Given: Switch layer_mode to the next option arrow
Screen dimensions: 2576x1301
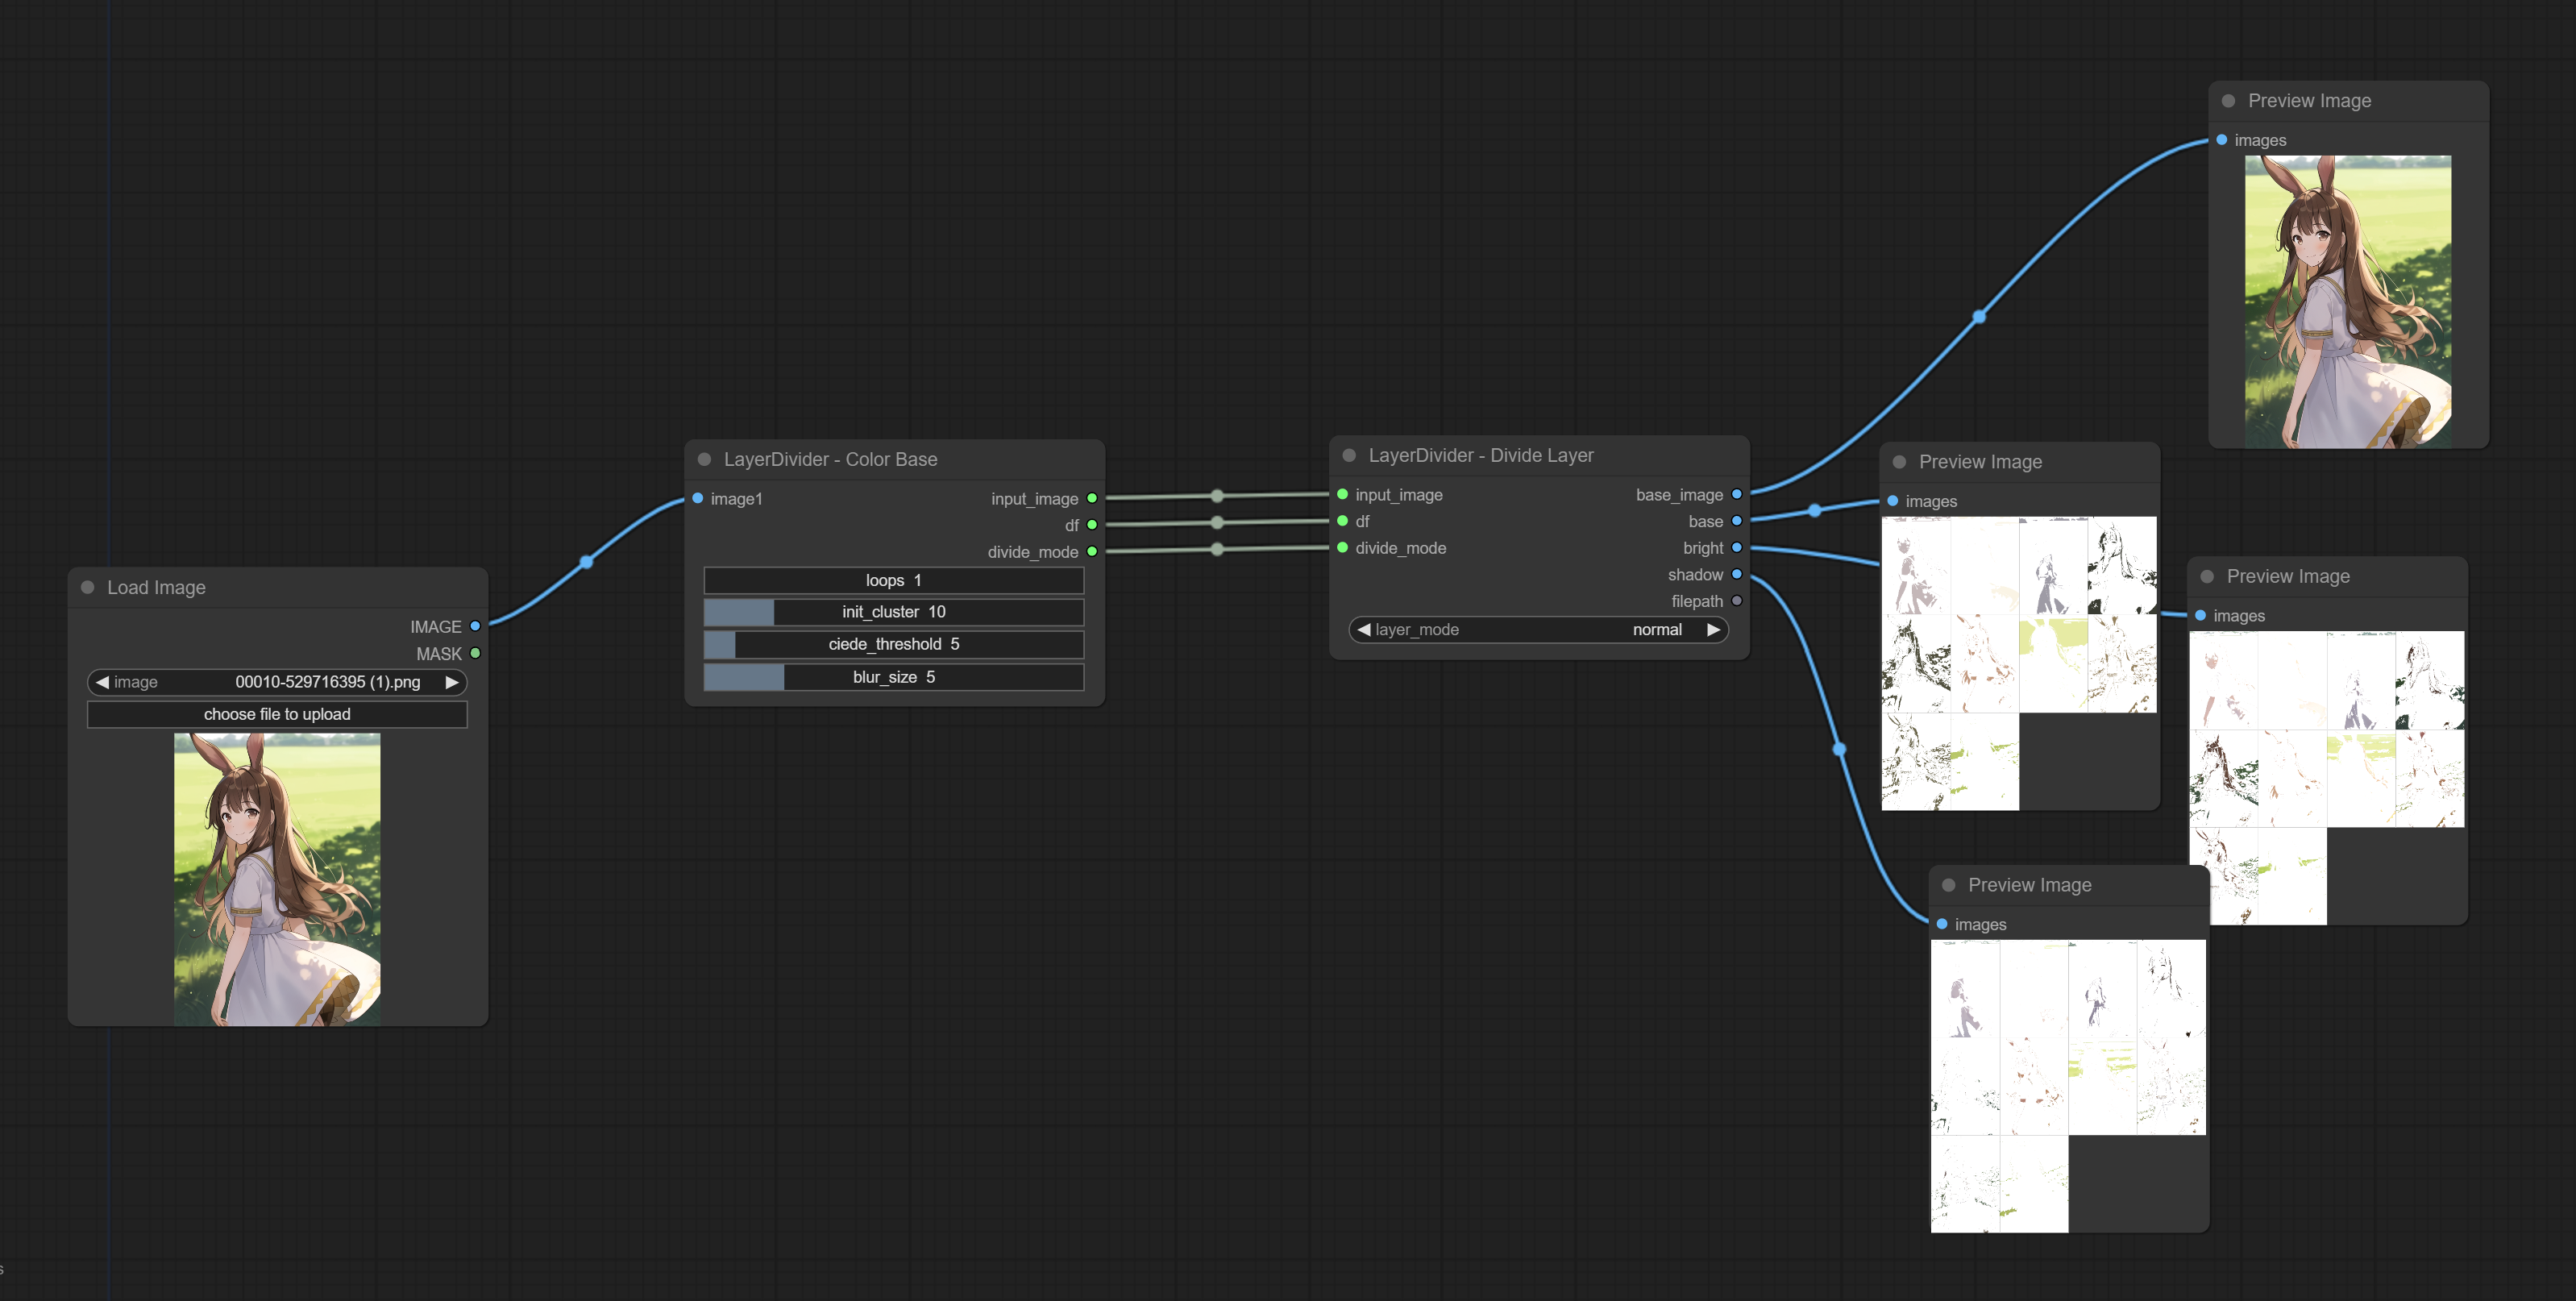Looking at the screenshot, I should click(x=1713, y=629).
